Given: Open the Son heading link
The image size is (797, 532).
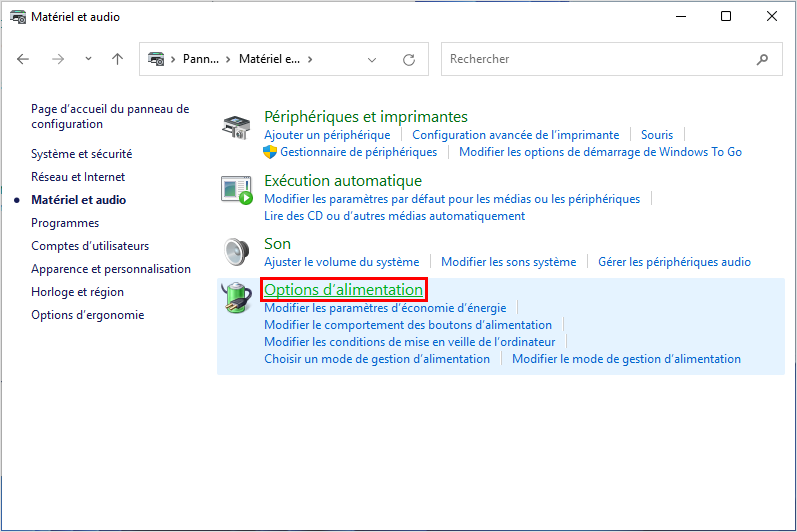Looking at the screenshot, I should point(277,244).
